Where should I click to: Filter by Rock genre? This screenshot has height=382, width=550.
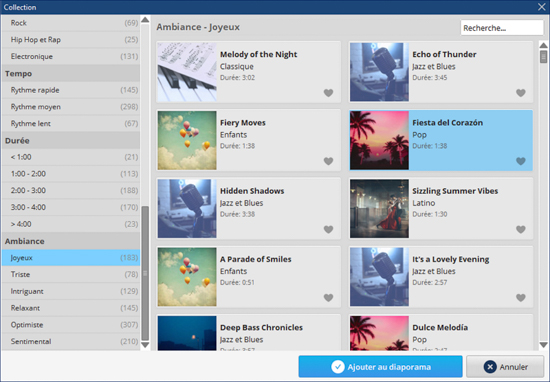click(71, 23)
